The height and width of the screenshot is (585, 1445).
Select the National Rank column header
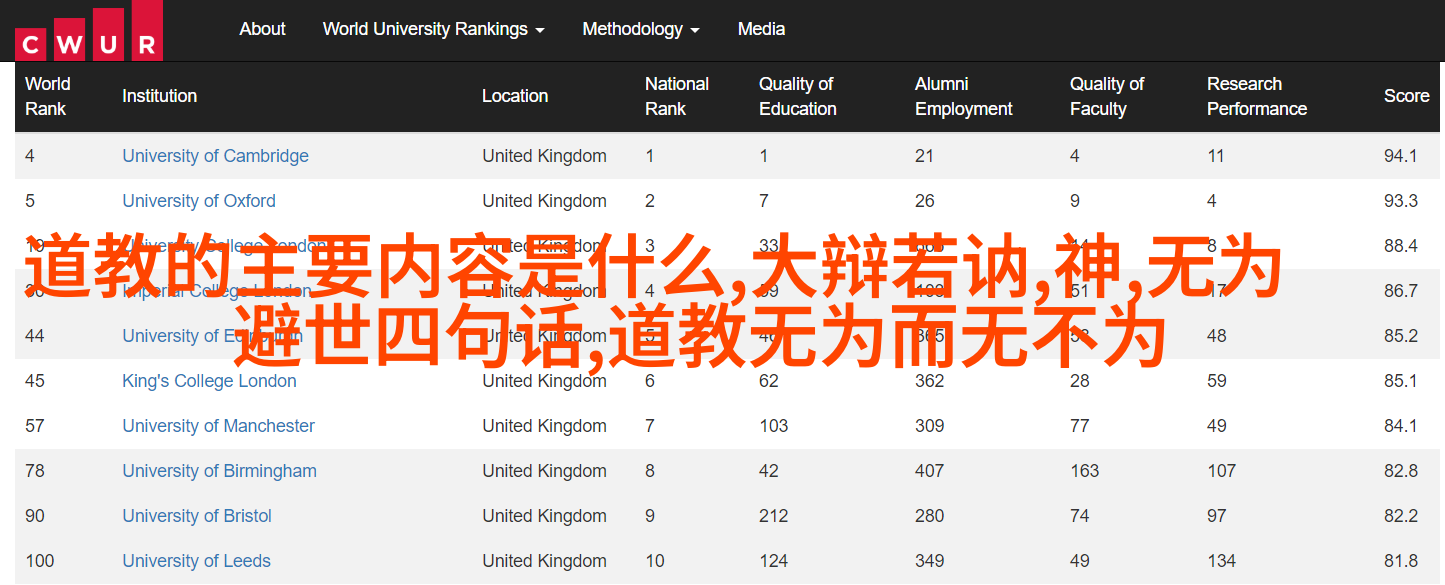(677, 96)
